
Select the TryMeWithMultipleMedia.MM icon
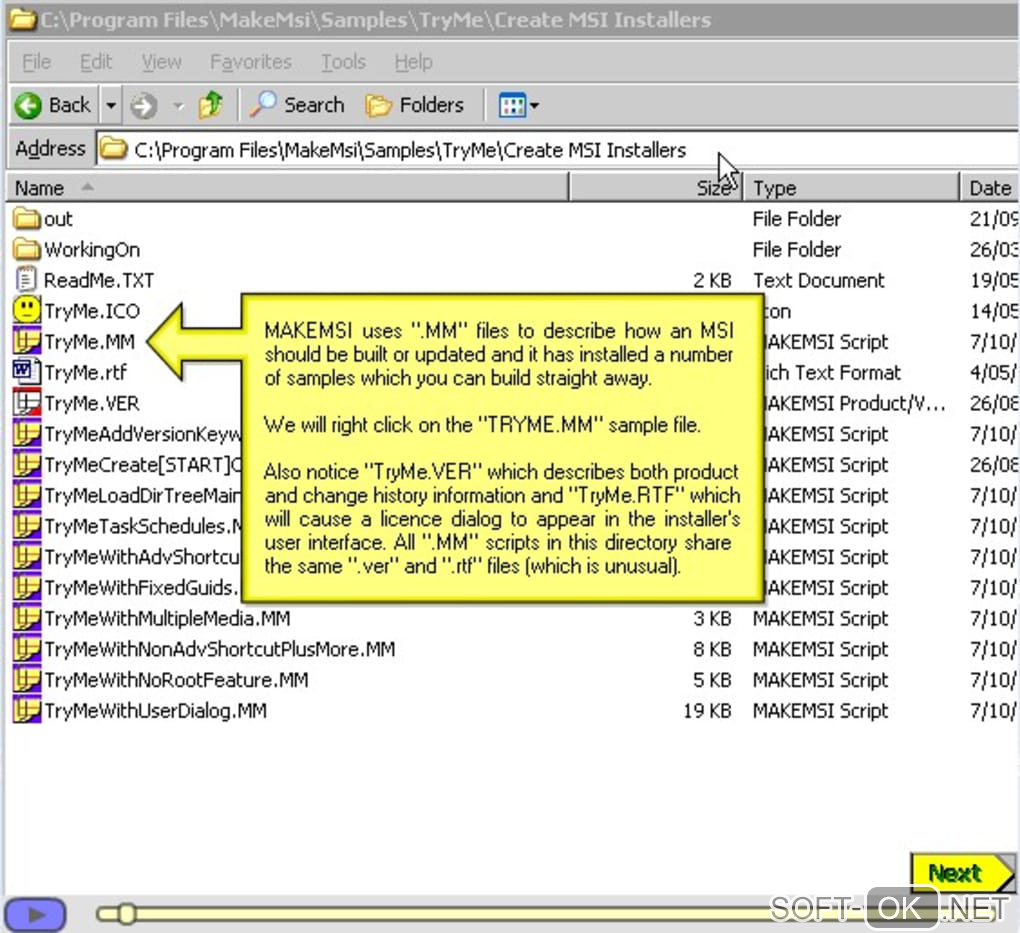click(27, 617)
